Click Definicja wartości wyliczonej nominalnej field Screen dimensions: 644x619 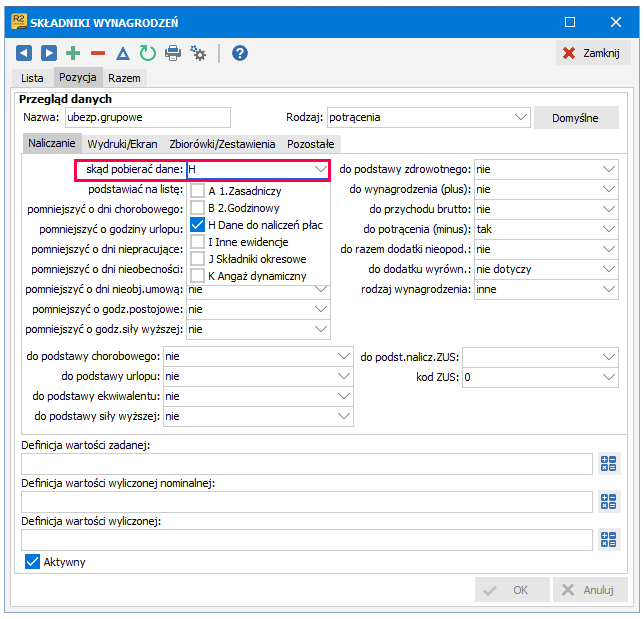tap(307, 502)
